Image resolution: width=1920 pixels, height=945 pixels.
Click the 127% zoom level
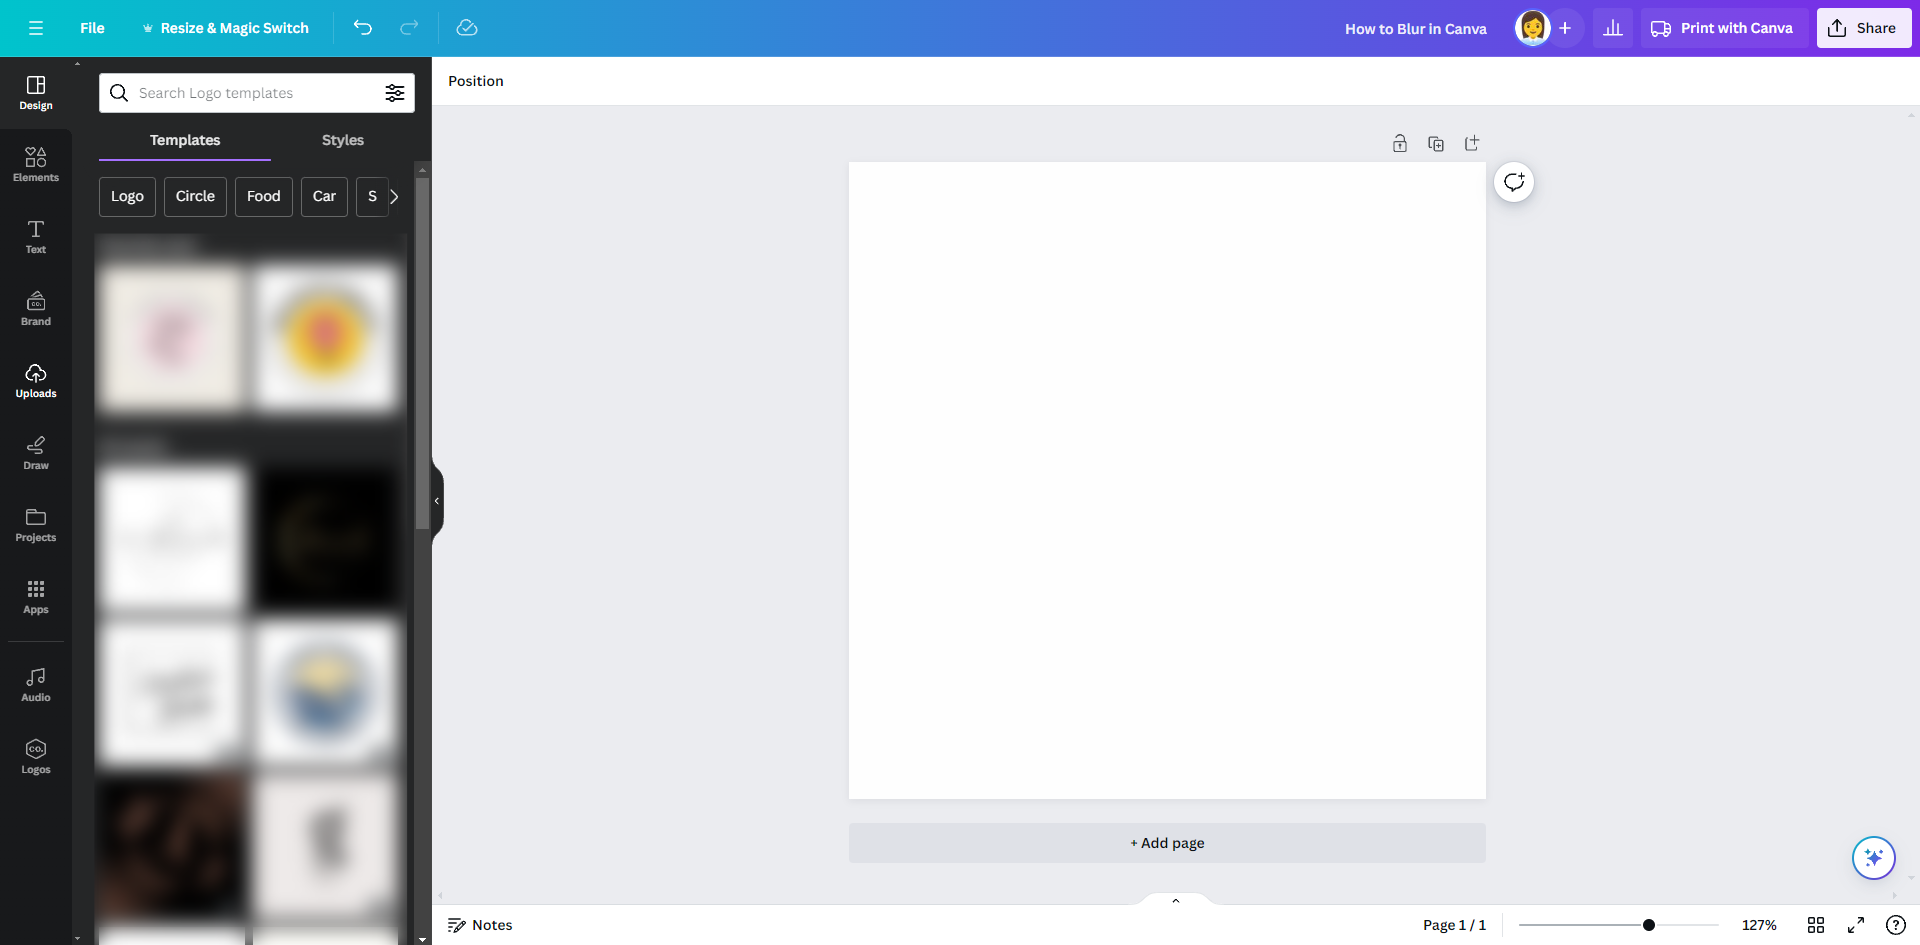point(1759,925)
